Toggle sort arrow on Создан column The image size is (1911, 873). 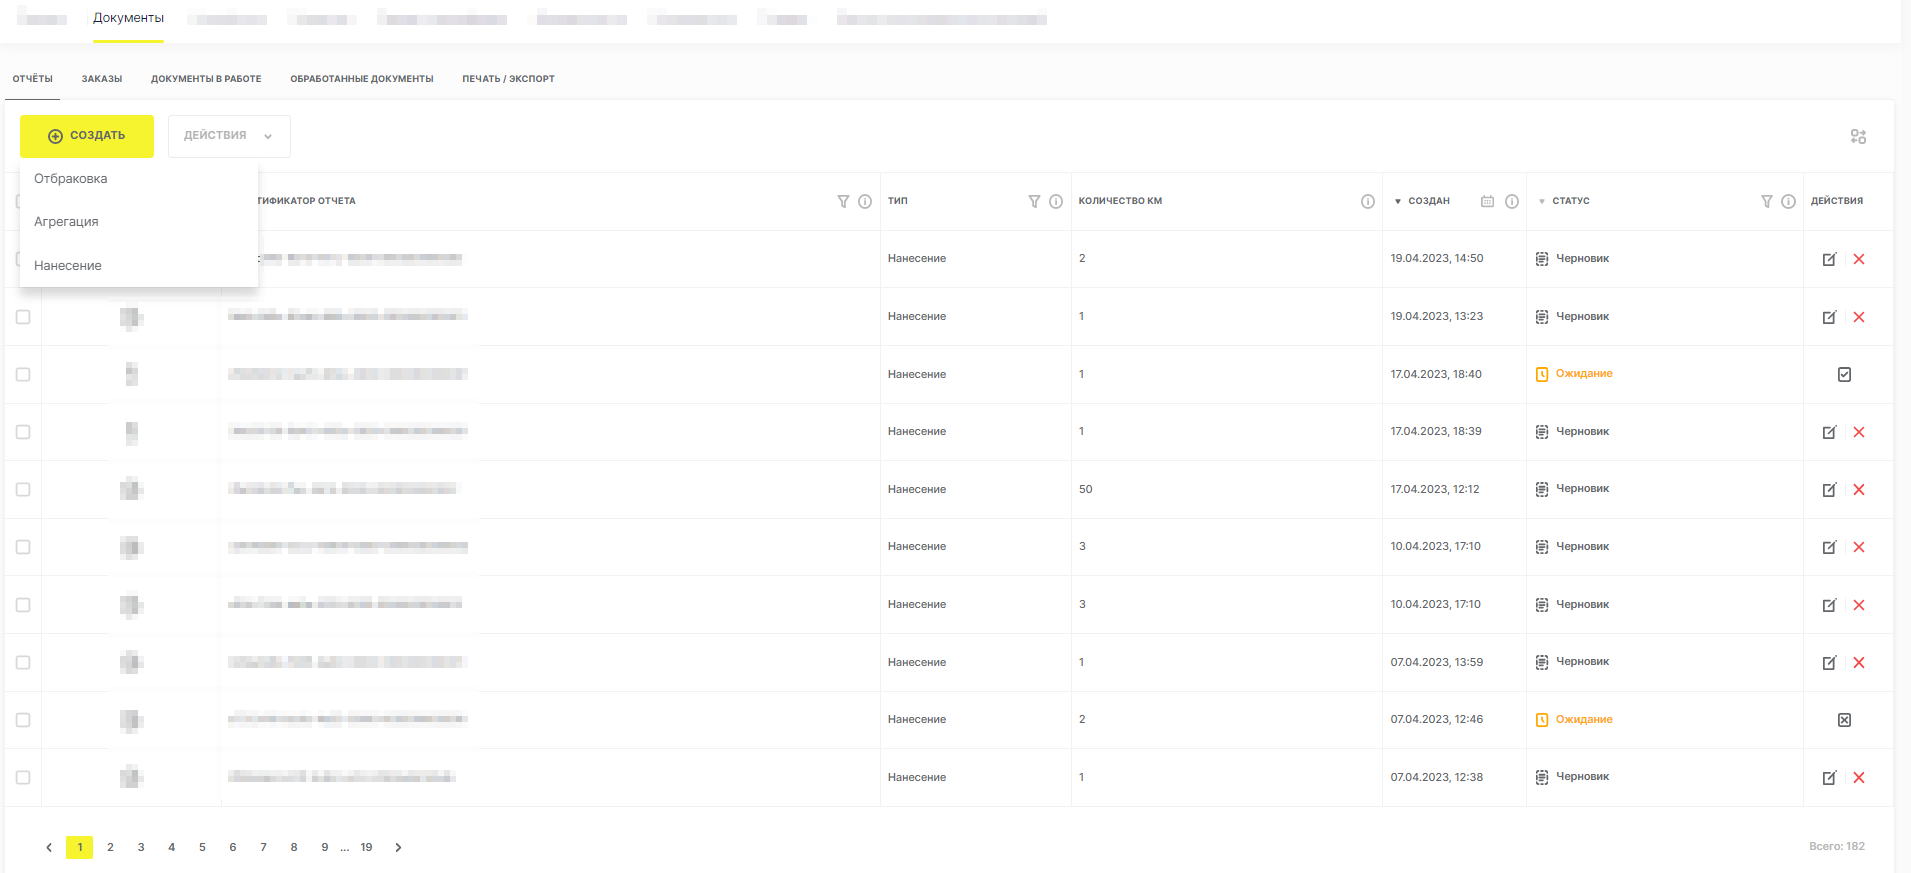coord(1397,201)
